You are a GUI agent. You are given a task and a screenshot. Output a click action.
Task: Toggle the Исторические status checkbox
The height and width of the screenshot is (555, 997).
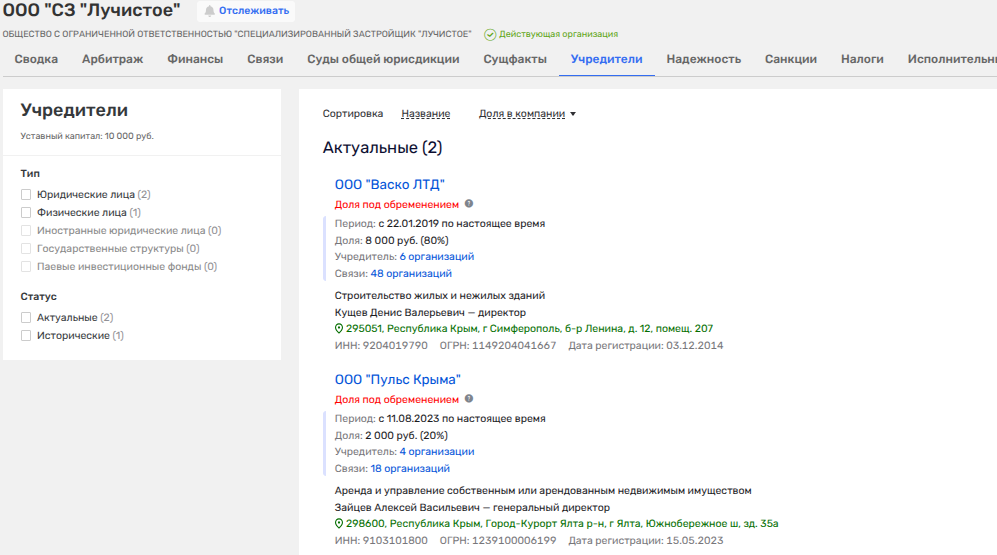(x=26, y=336)
